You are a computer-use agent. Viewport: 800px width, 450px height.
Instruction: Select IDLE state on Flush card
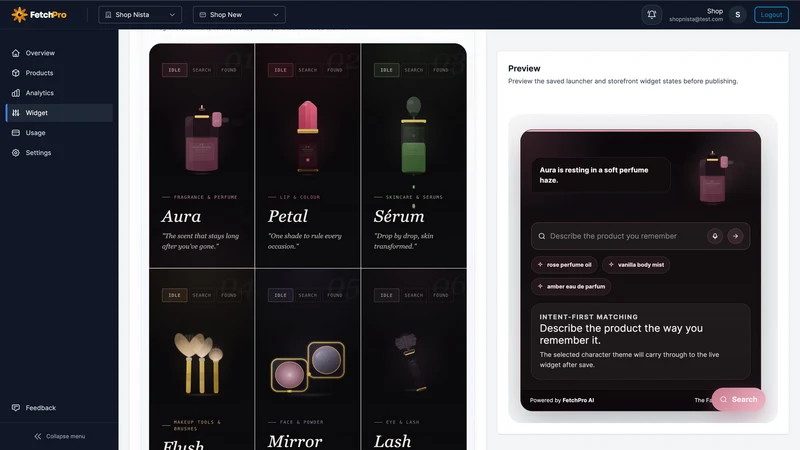174,295
